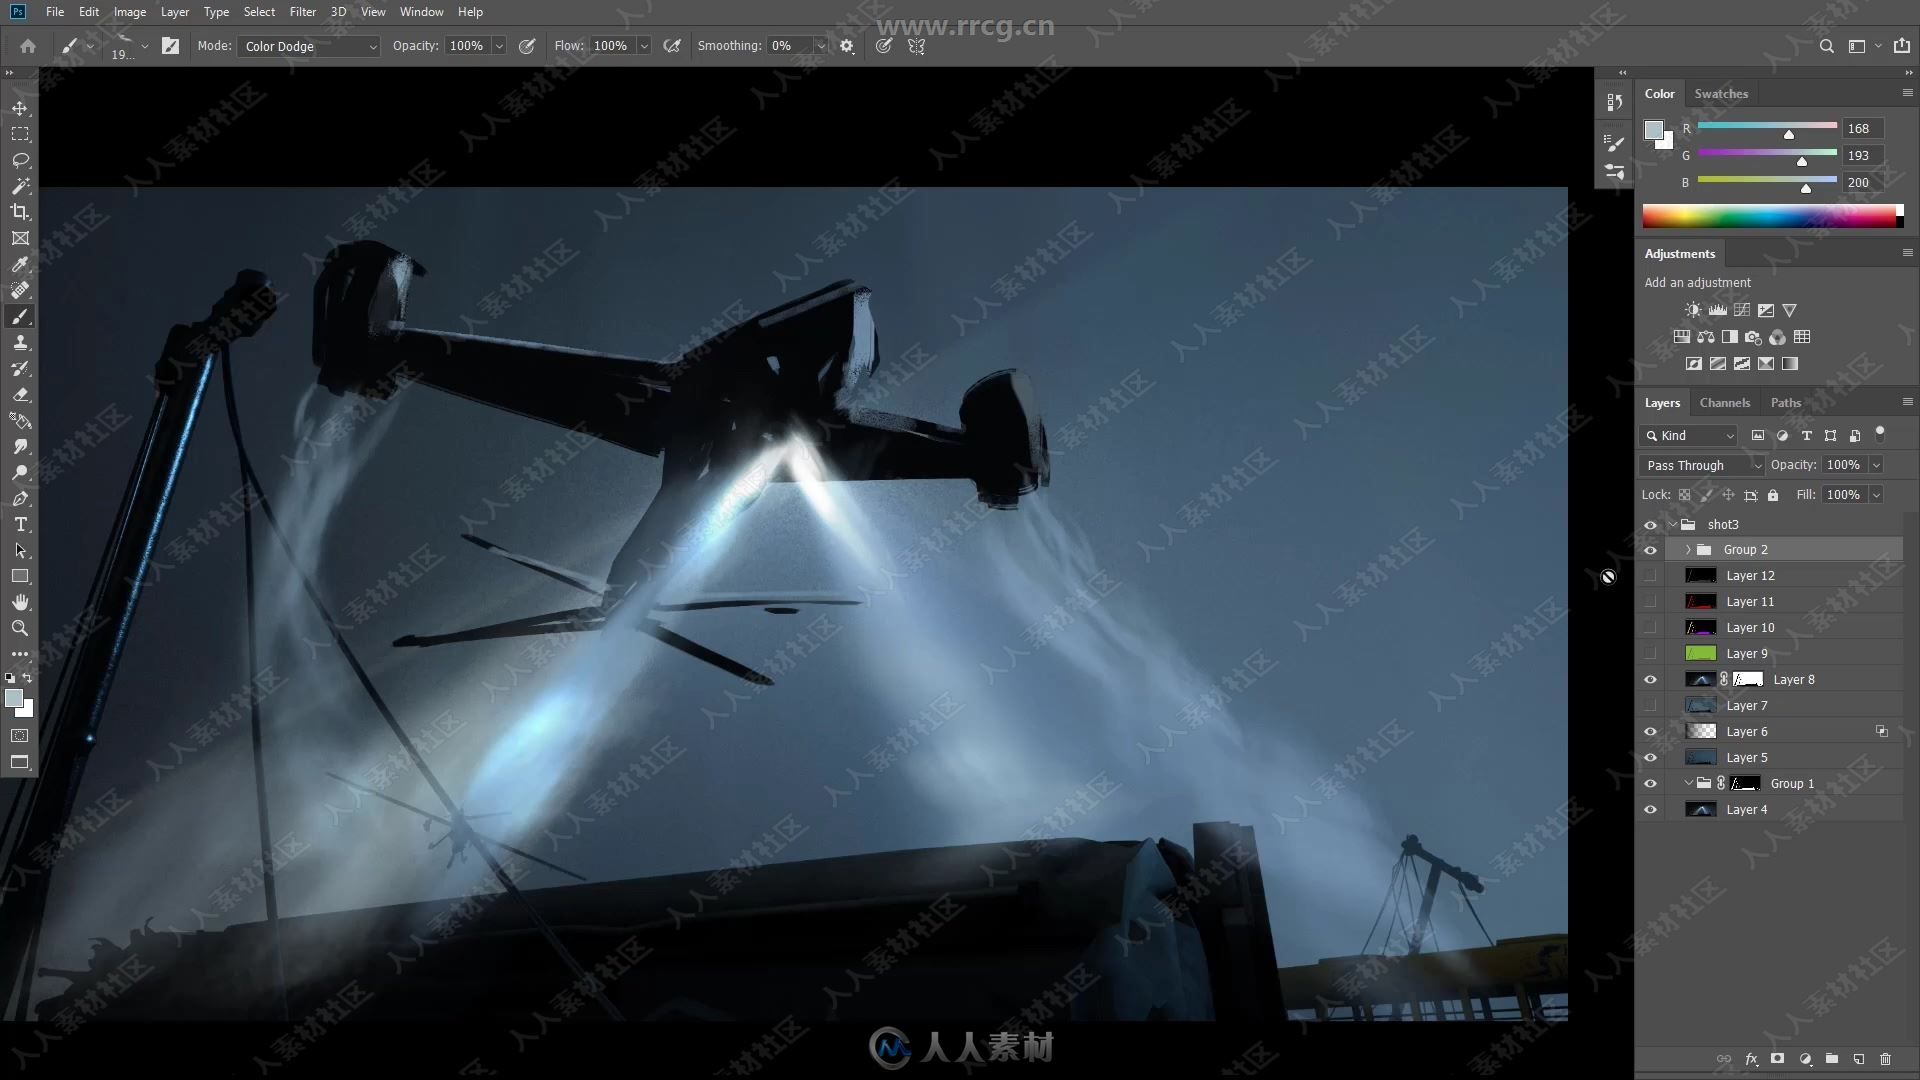The image size is (1920, 1080).
Task: Select the Dodge tool
Action: [20, 472]
